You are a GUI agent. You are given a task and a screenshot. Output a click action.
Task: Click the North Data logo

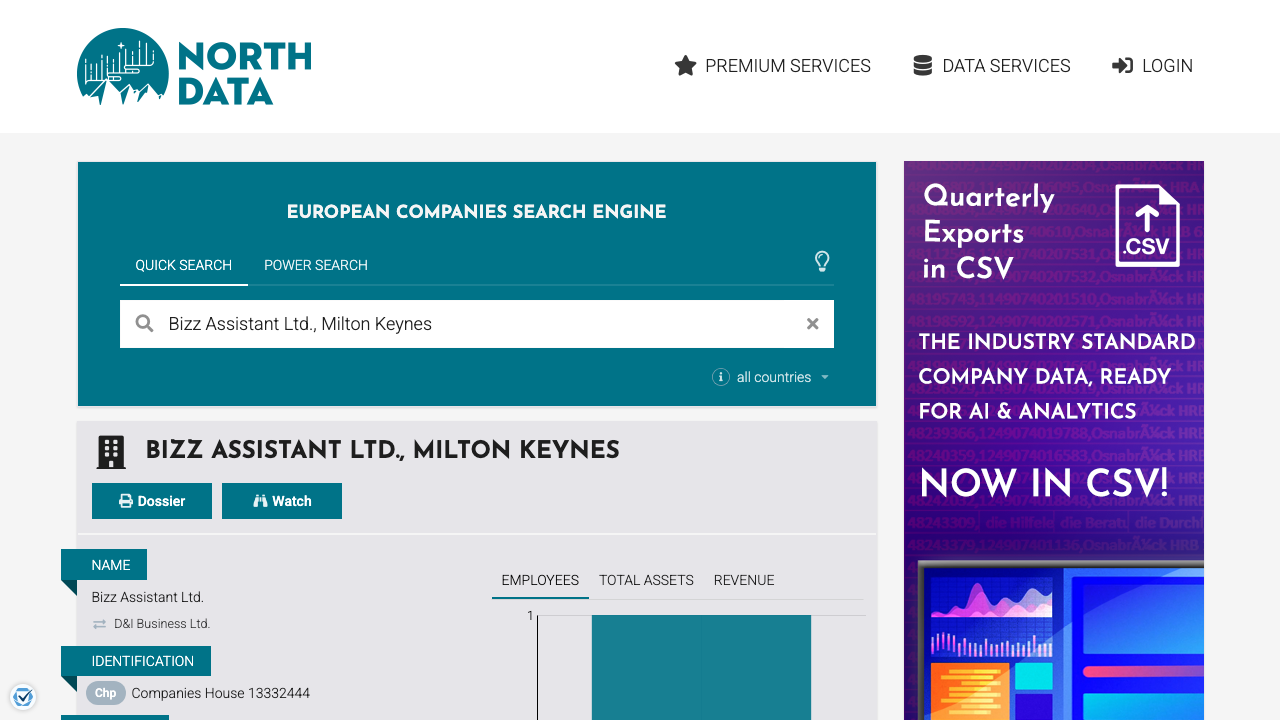[193, 66]
